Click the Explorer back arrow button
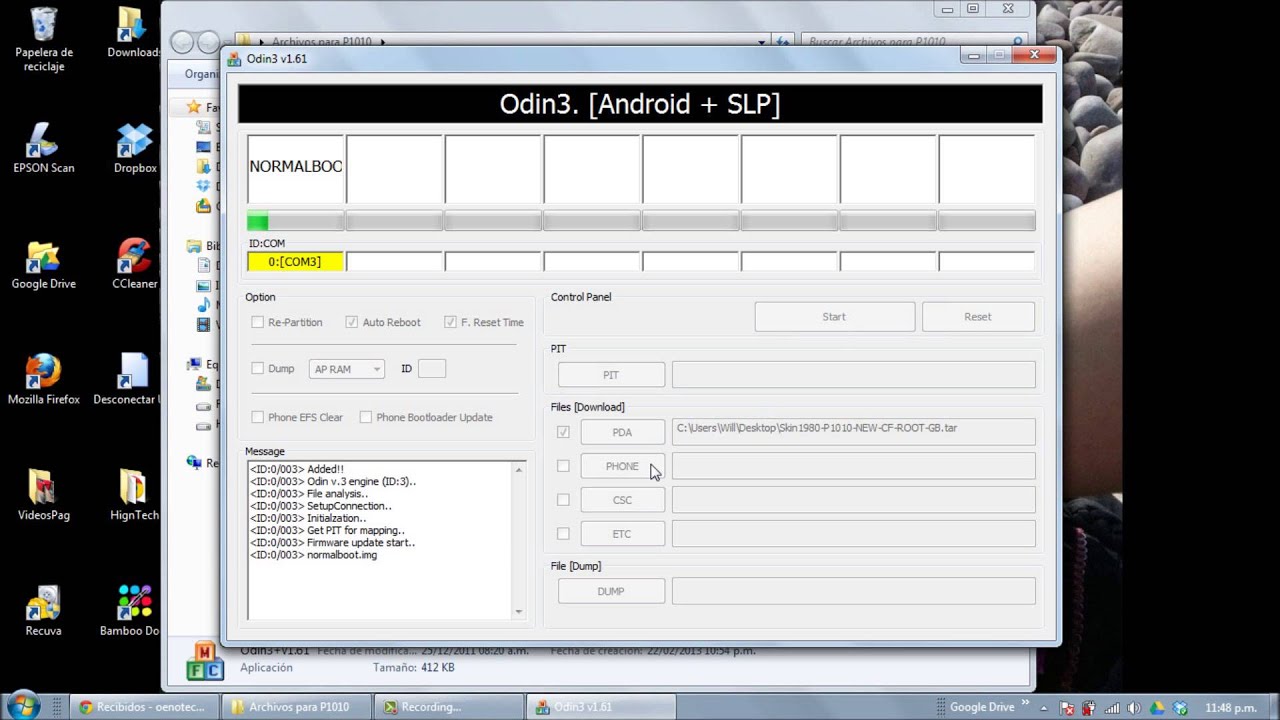The height and width of the screenshot is (720, 1280). [x=182, y=42]
